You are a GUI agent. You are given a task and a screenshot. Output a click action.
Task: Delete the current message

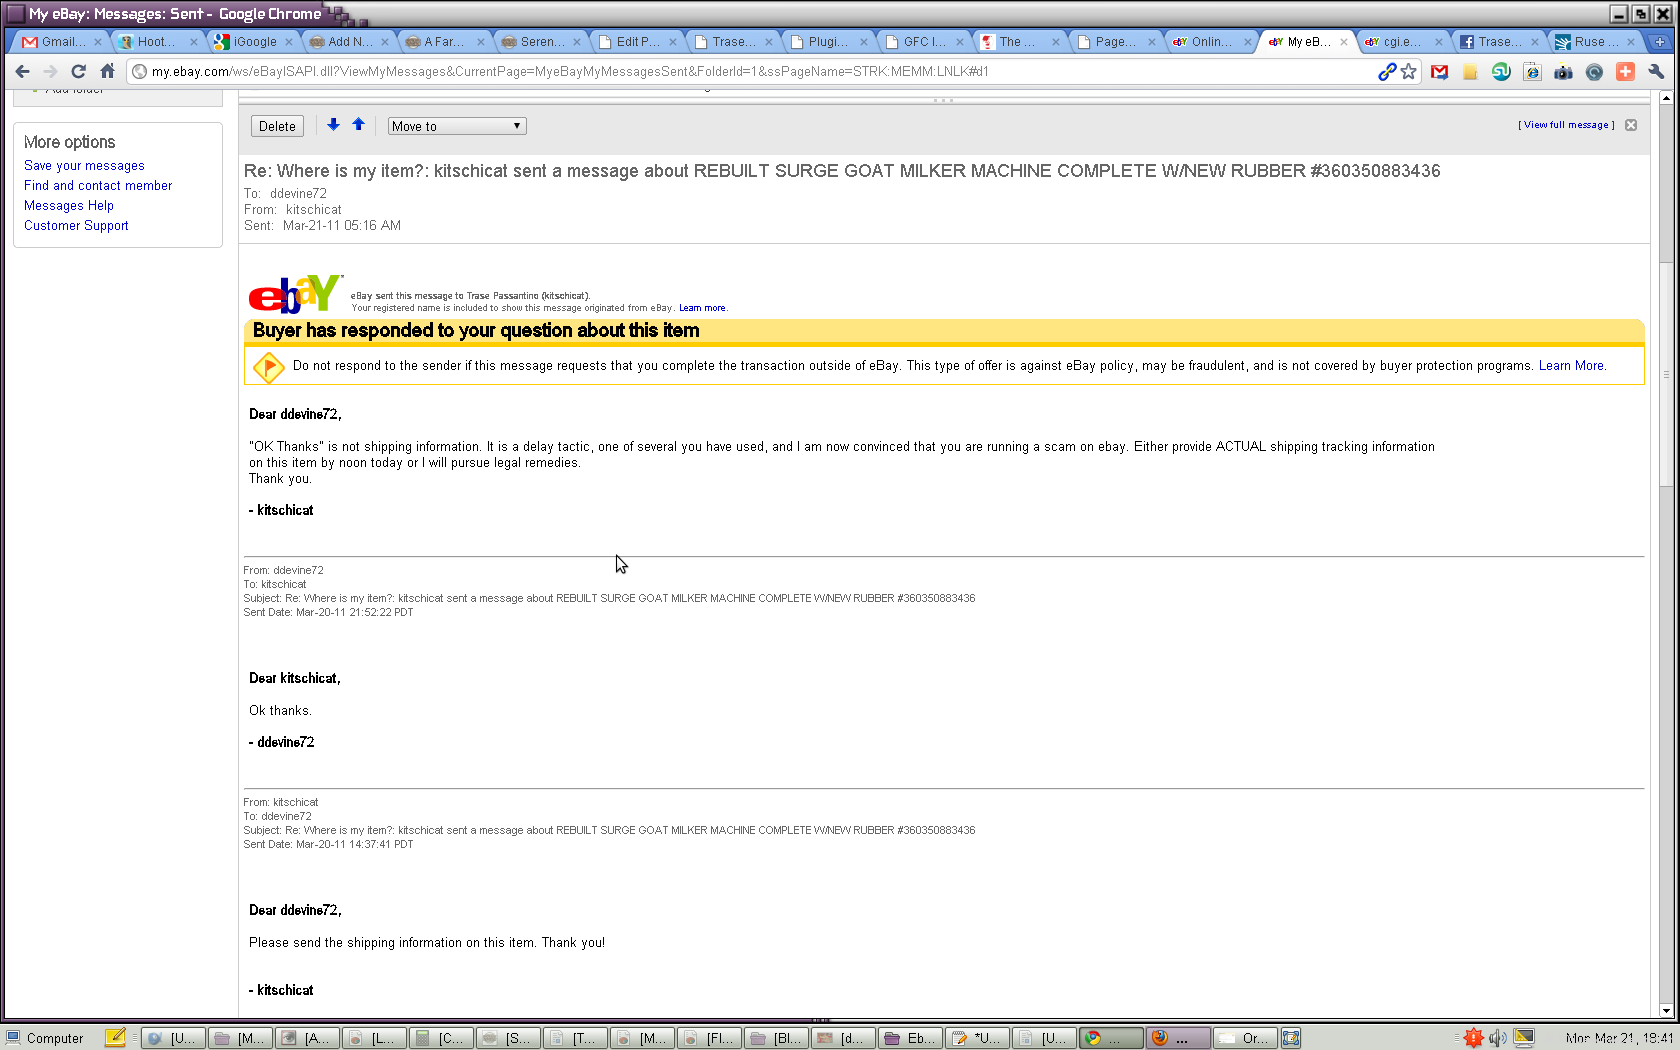(x=277, y=126)
